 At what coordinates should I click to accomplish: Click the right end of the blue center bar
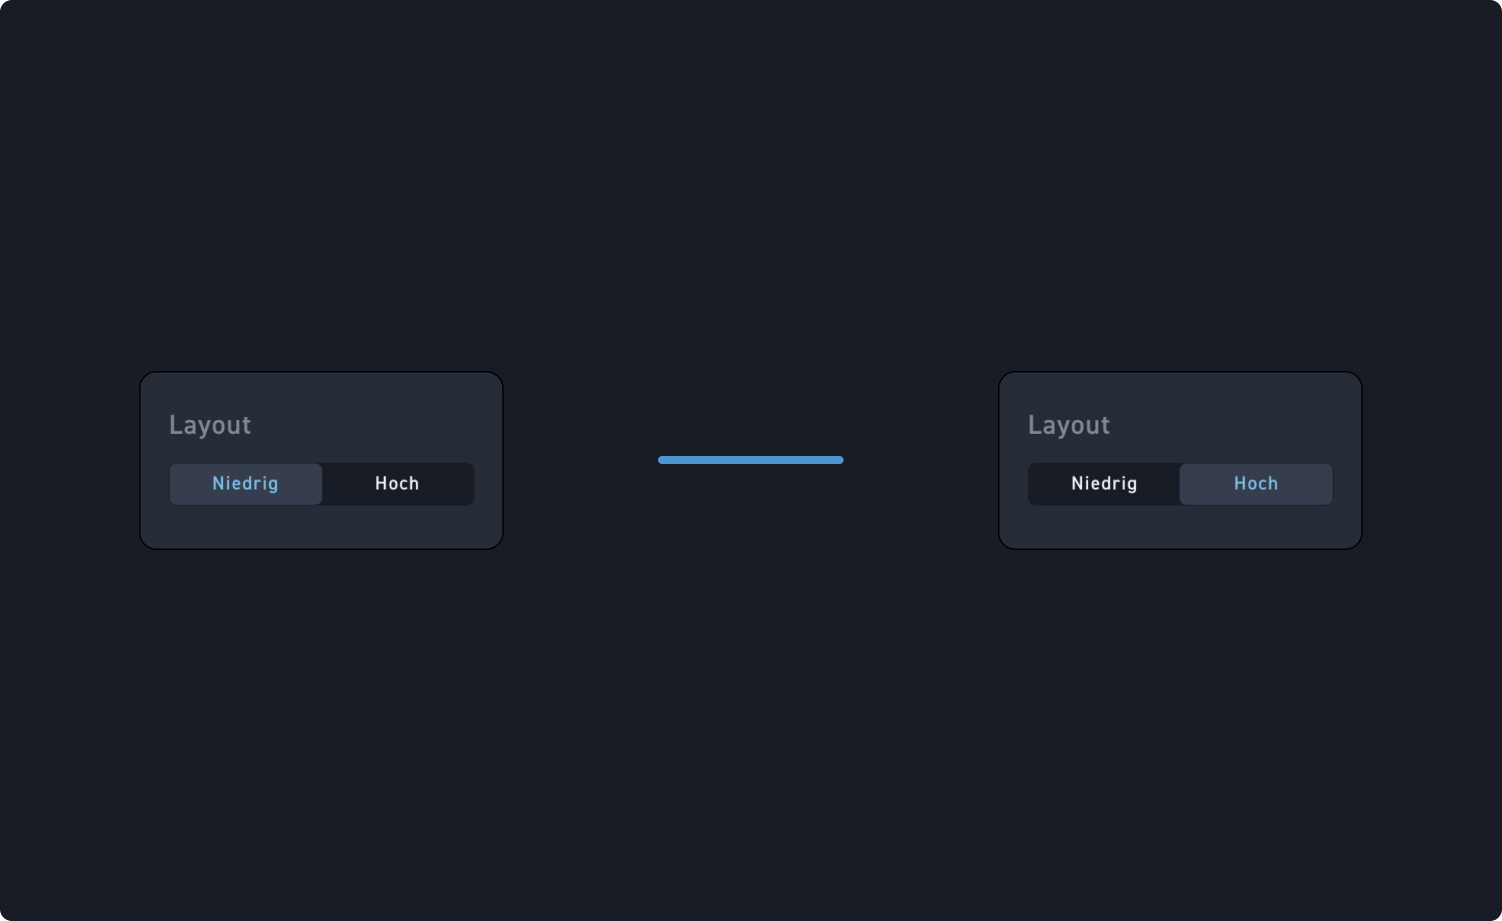pos(839,460)
